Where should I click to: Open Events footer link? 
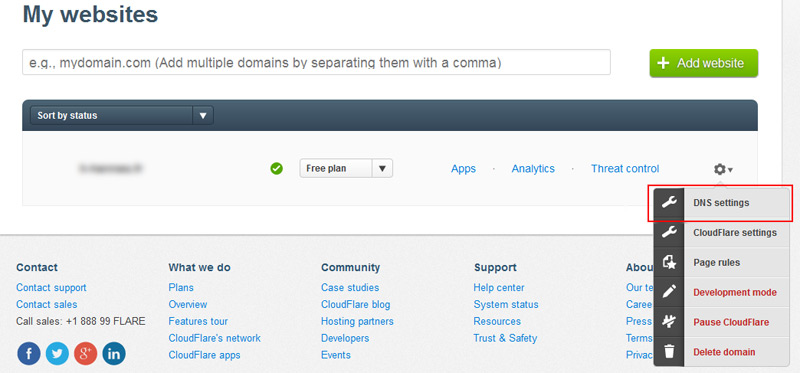[x=336, y=355]
